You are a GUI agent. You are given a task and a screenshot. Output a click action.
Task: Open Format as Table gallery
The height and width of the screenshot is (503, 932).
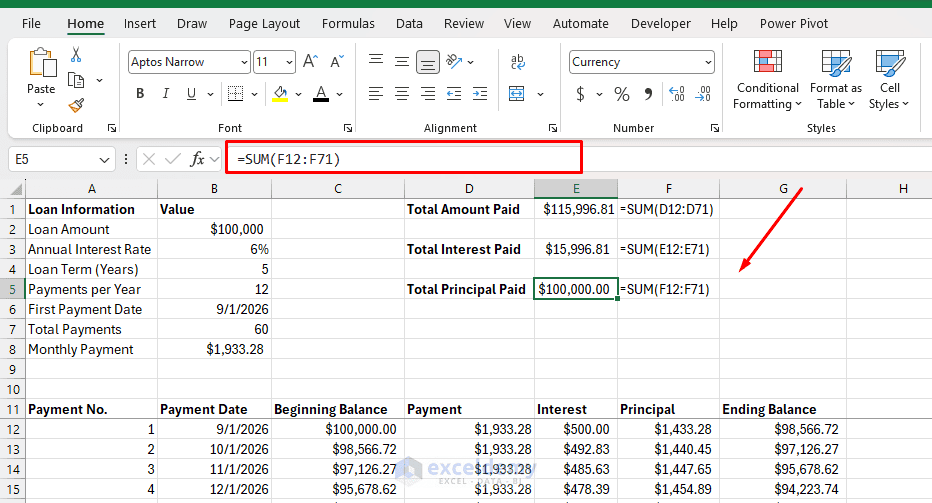pos(836,80)
